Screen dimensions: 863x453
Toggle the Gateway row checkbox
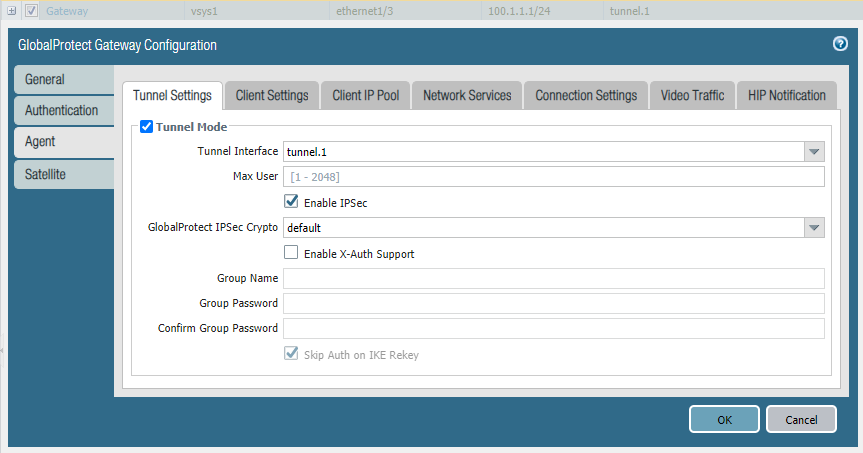pyautogui.click(x=31, y=10)
